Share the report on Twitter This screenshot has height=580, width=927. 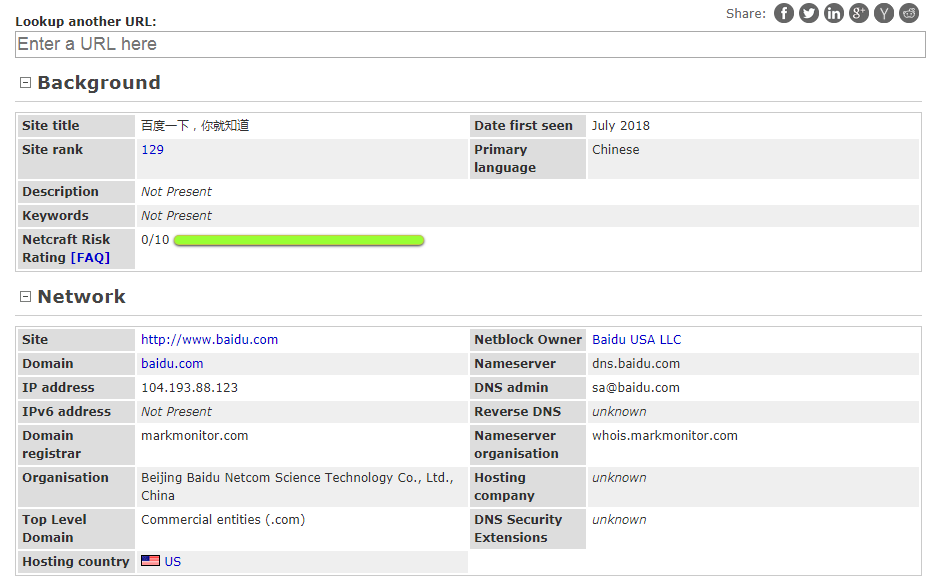click(809, 13)
